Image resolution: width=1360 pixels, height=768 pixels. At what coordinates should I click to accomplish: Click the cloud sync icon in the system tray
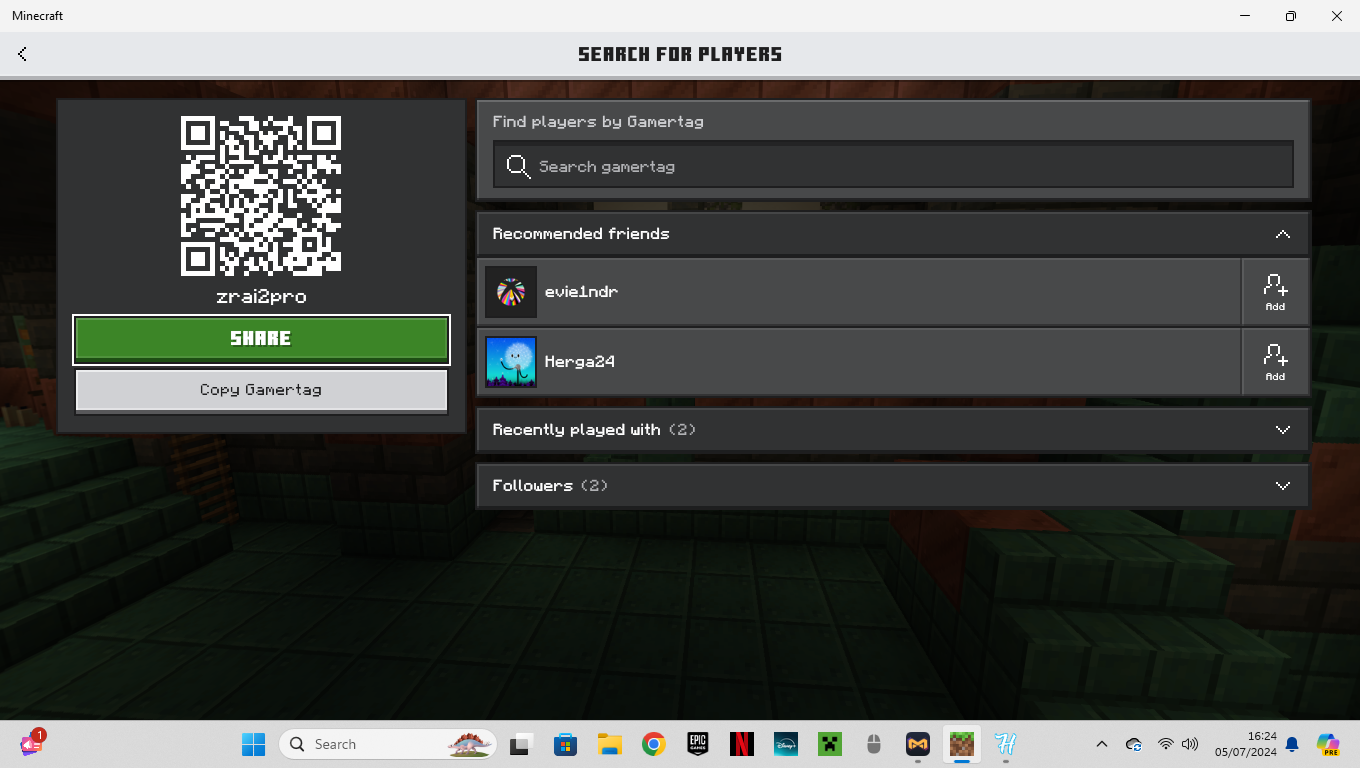tap(1134, 744)
